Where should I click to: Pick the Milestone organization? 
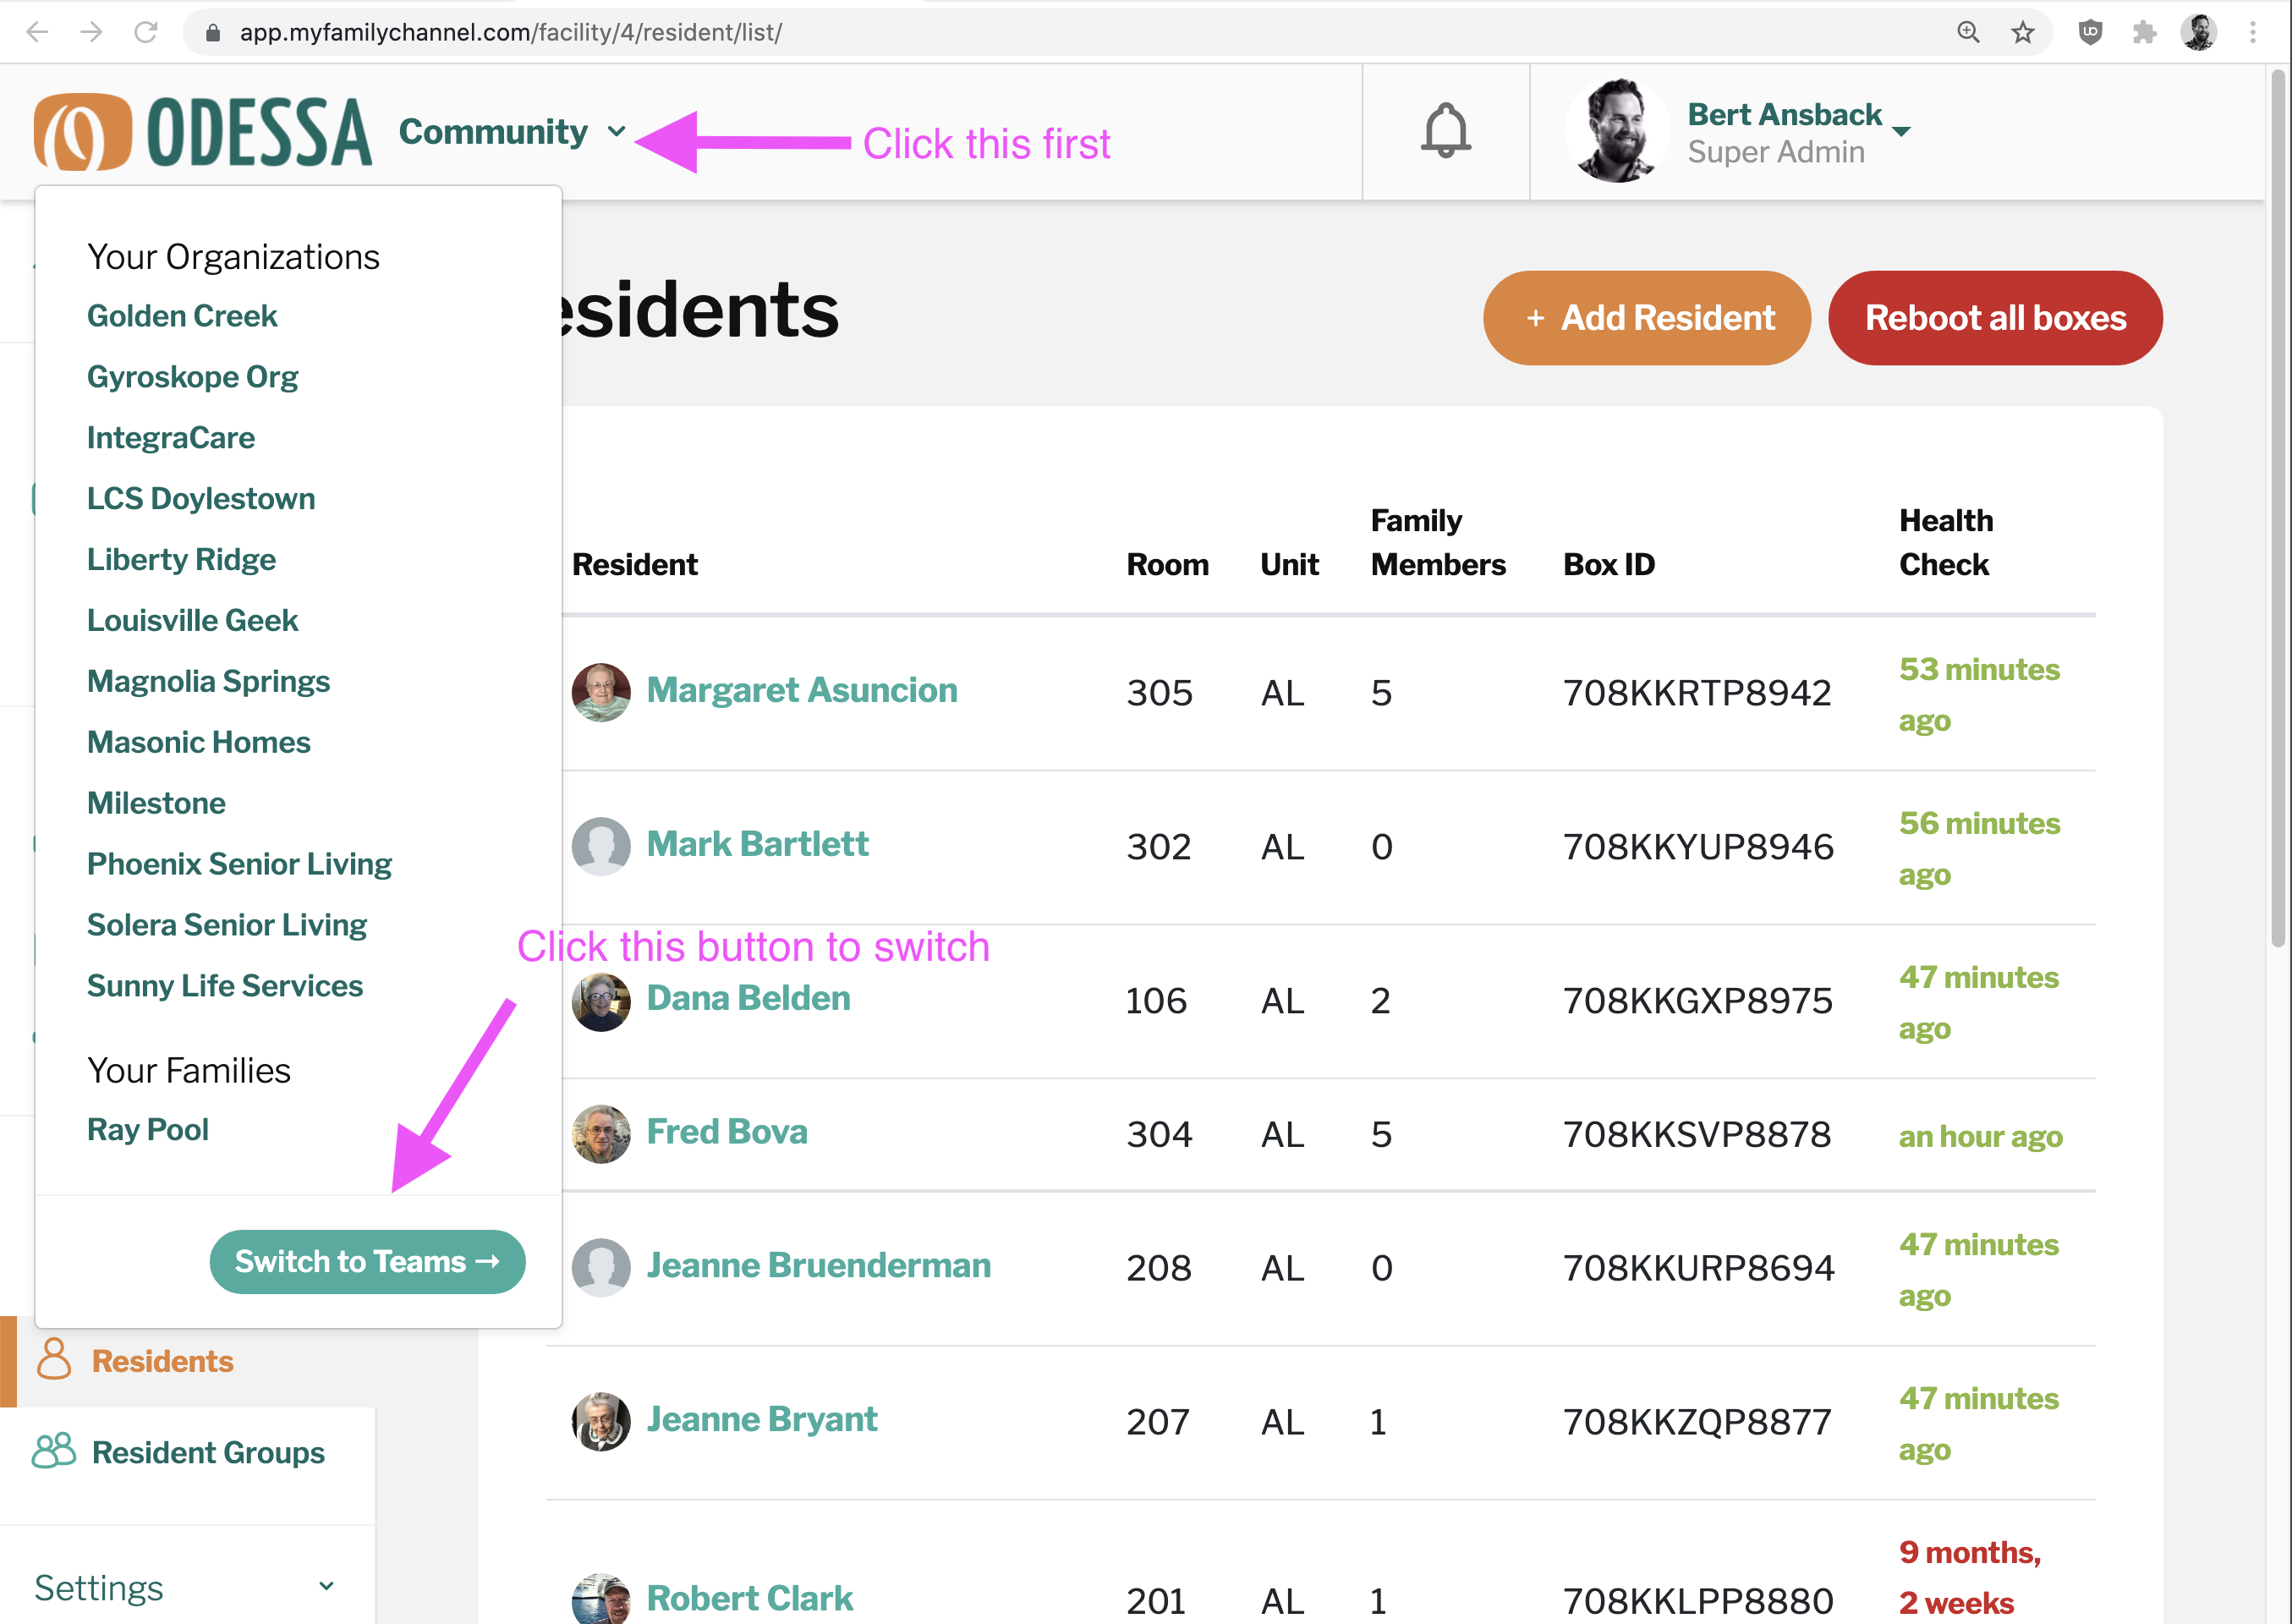156,803
